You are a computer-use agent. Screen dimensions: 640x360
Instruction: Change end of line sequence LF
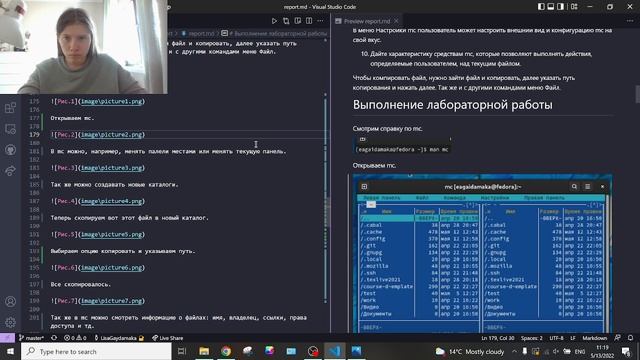(573, 338)
